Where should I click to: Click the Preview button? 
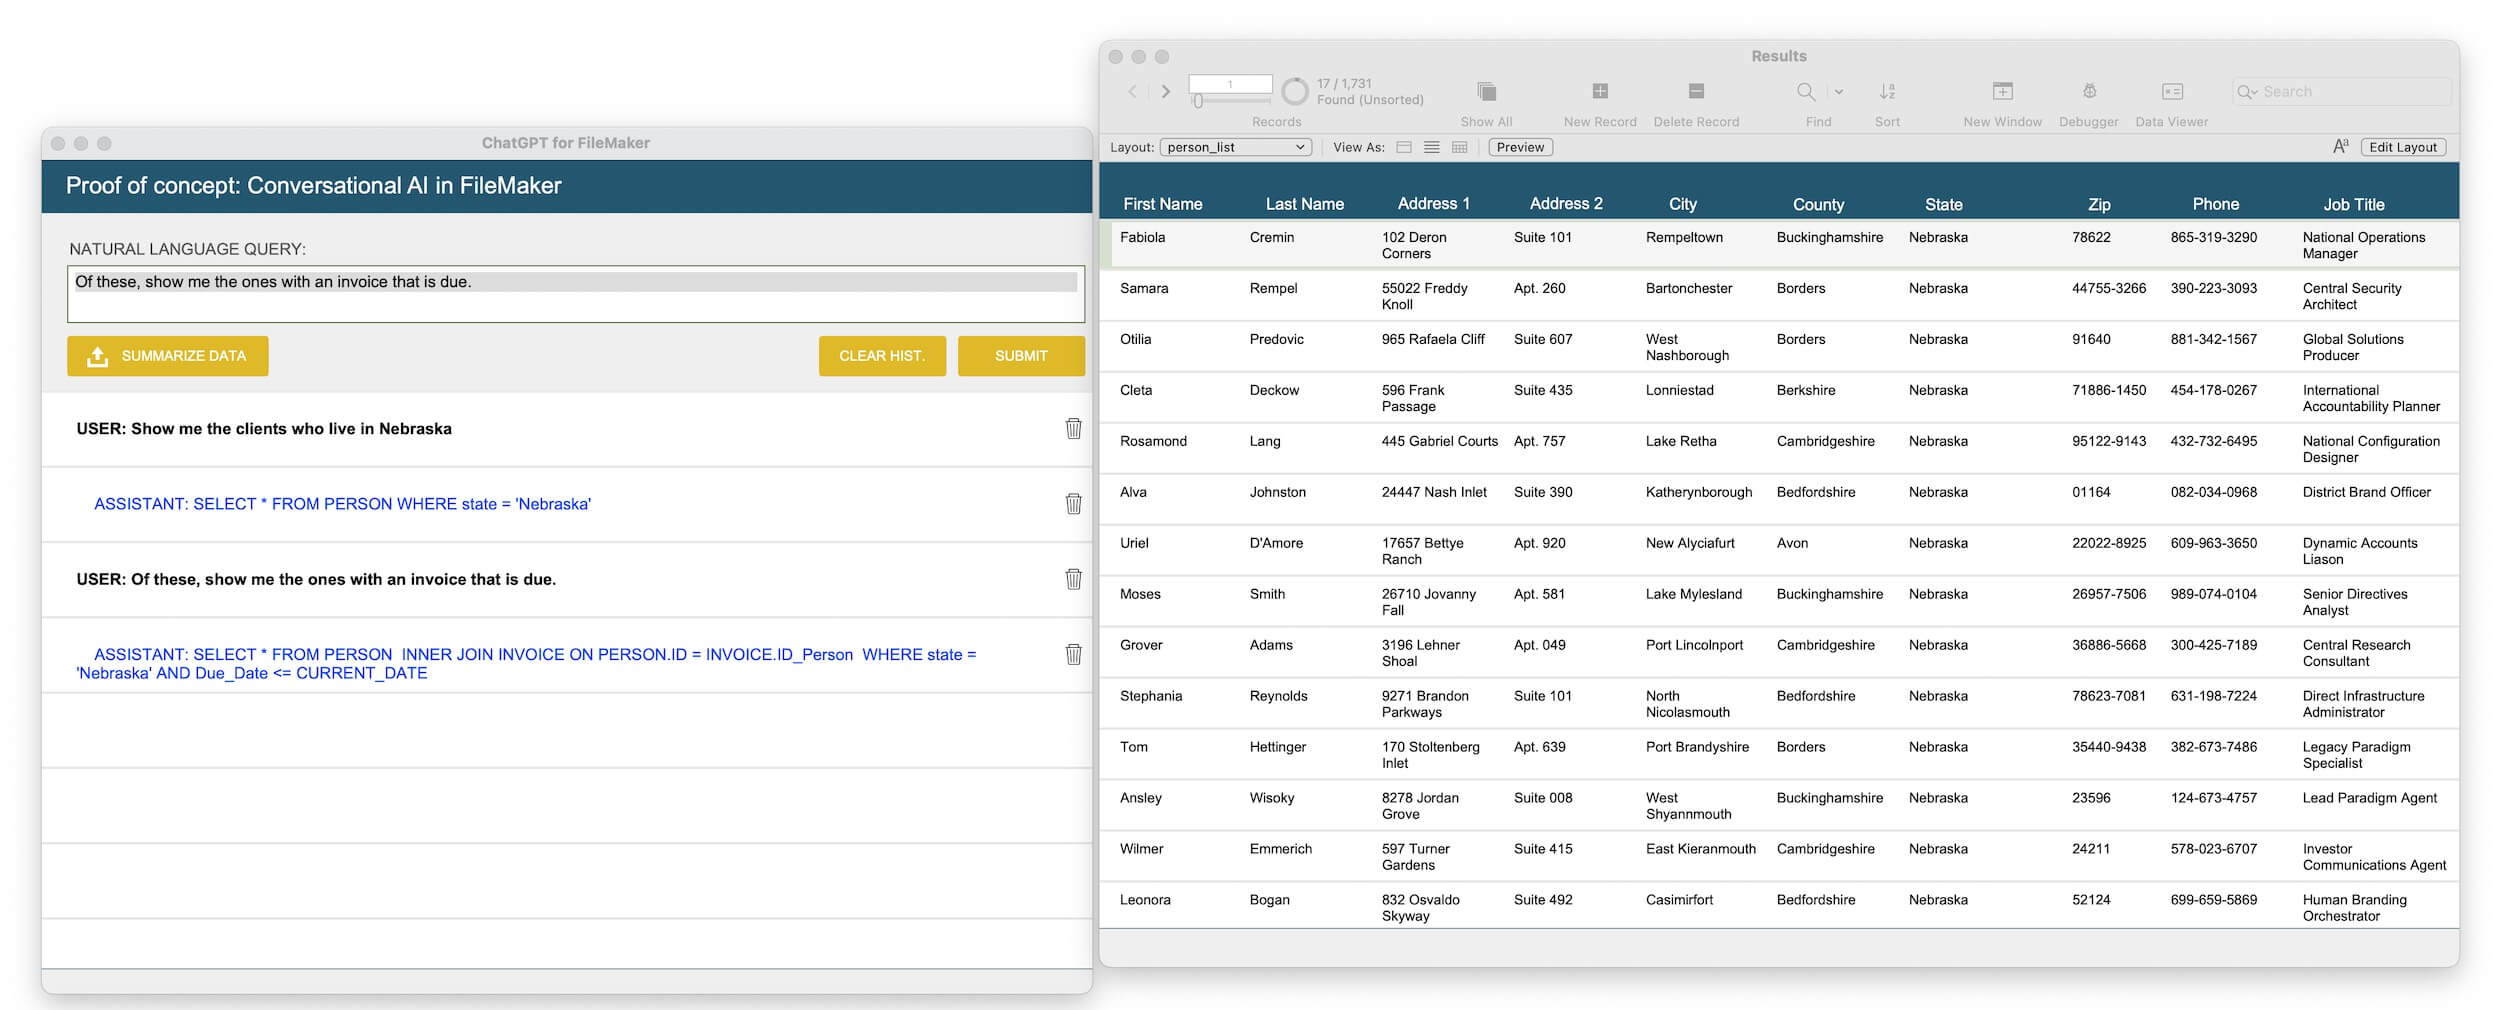click(1520, 147)
